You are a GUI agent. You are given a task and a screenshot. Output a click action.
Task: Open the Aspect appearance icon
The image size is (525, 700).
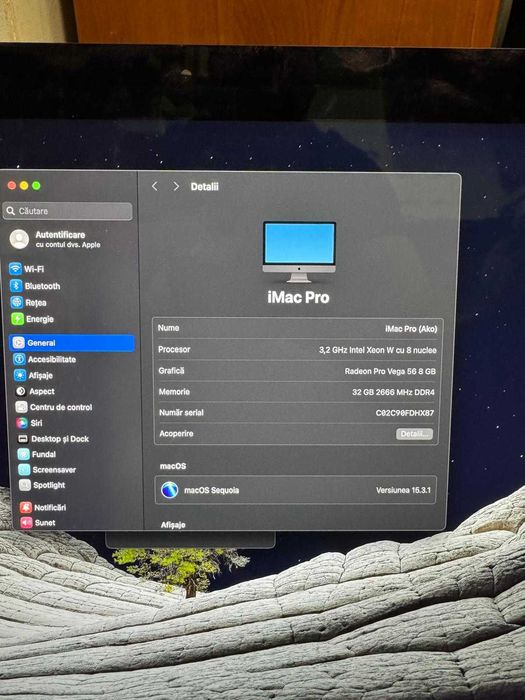pos(21,391)
